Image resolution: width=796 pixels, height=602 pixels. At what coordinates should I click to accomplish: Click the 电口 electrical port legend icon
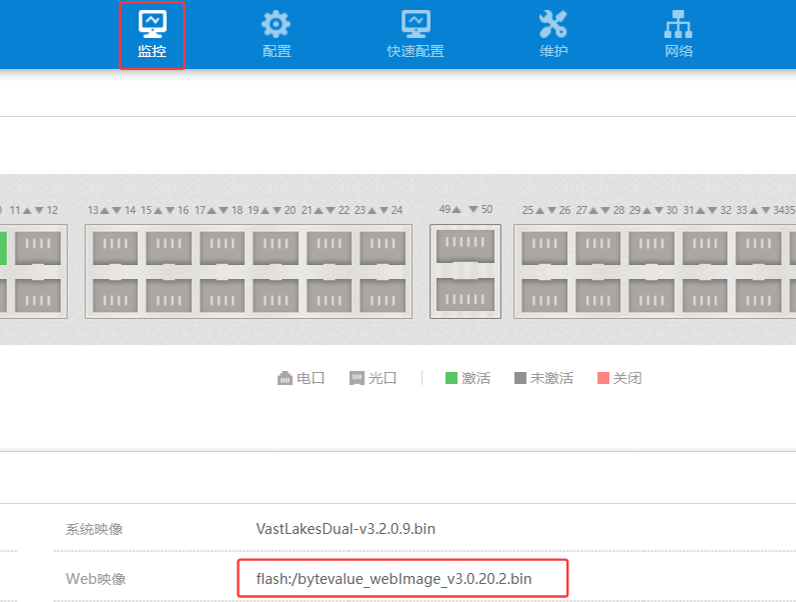click(284, 378)
